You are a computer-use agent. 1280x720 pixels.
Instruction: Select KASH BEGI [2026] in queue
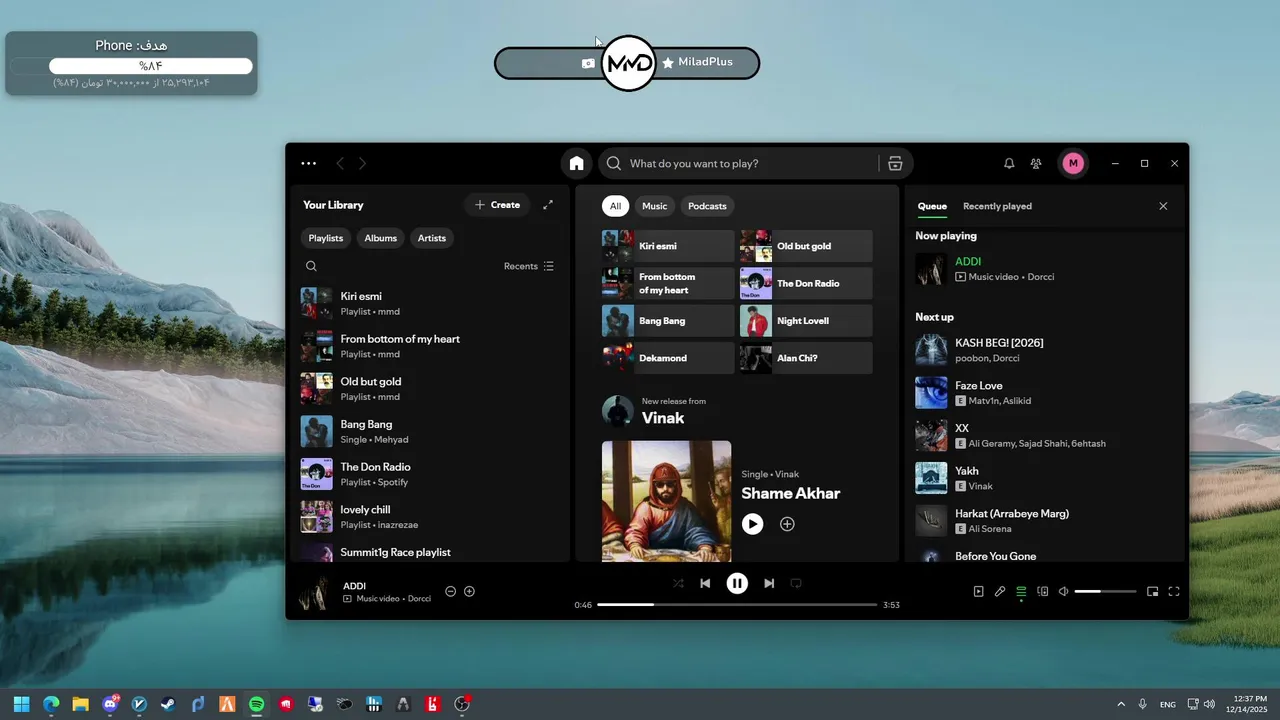point(1045,350)
